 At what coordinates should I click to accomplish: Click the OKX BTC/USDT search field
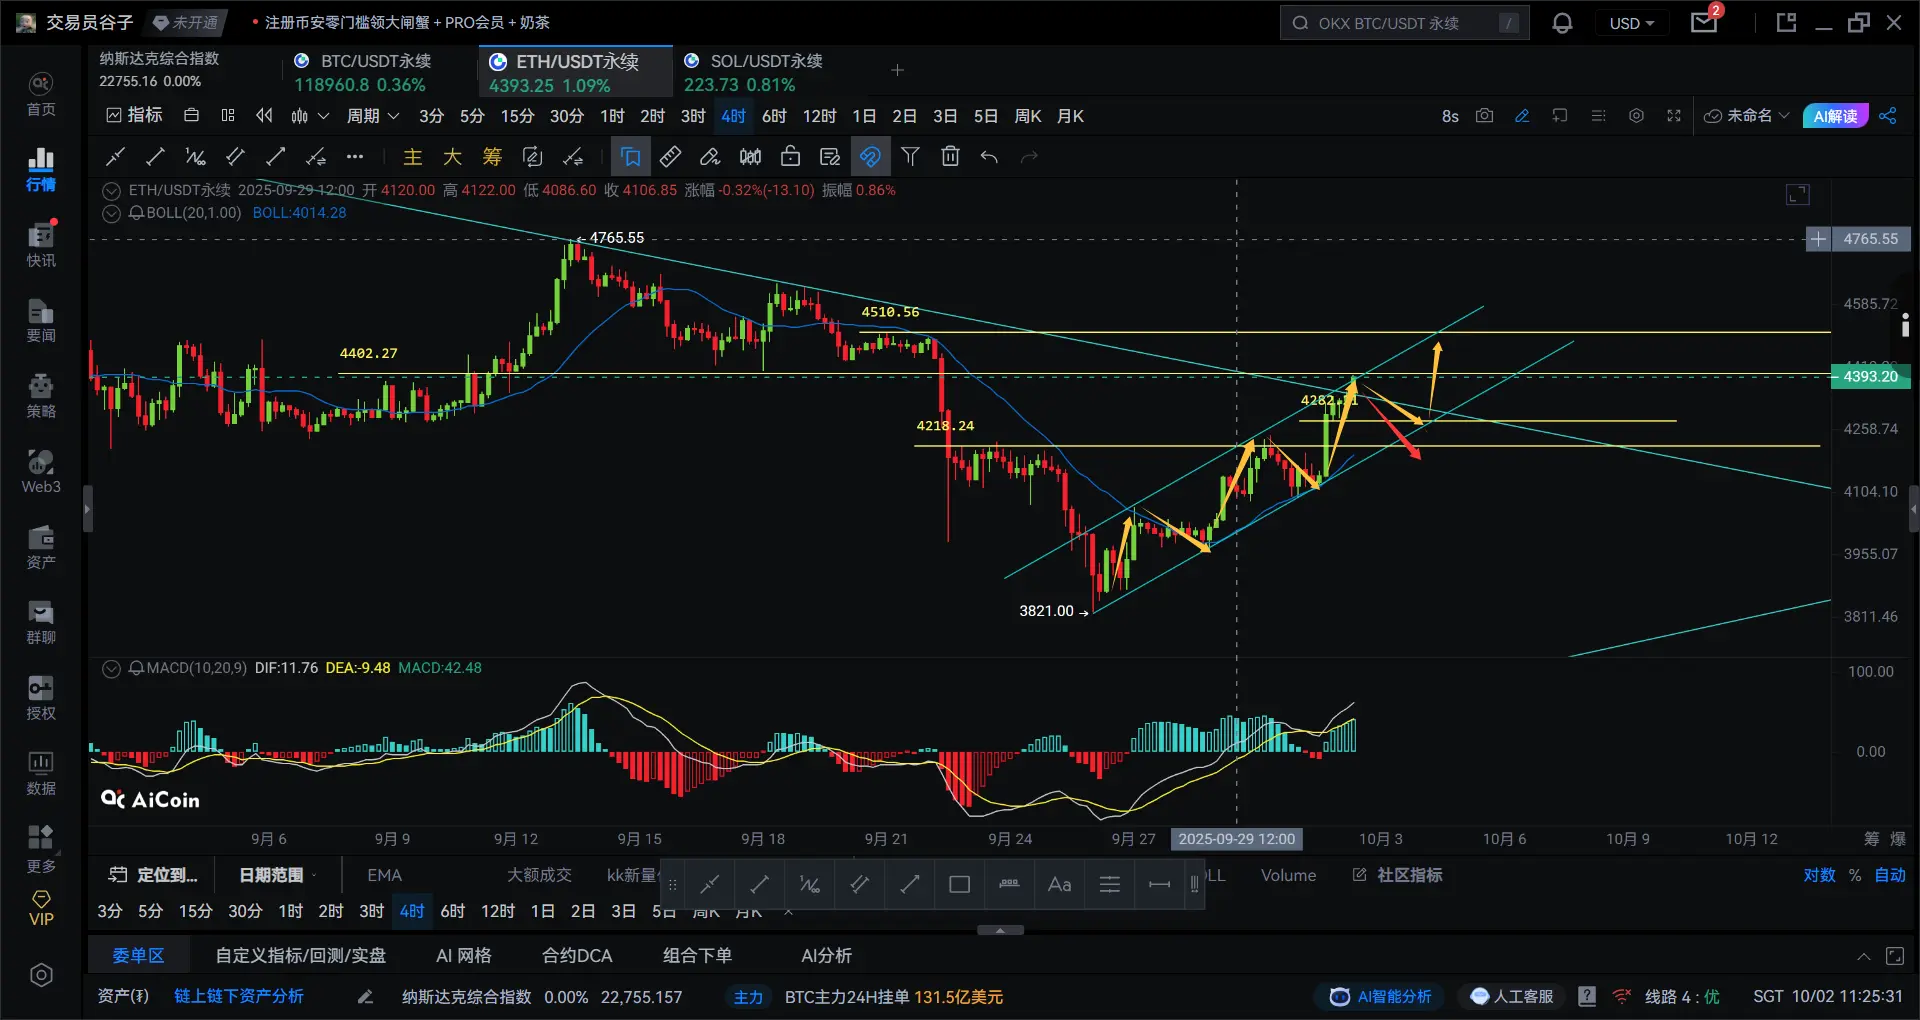pyautogui.click(x=1404, y=23)
